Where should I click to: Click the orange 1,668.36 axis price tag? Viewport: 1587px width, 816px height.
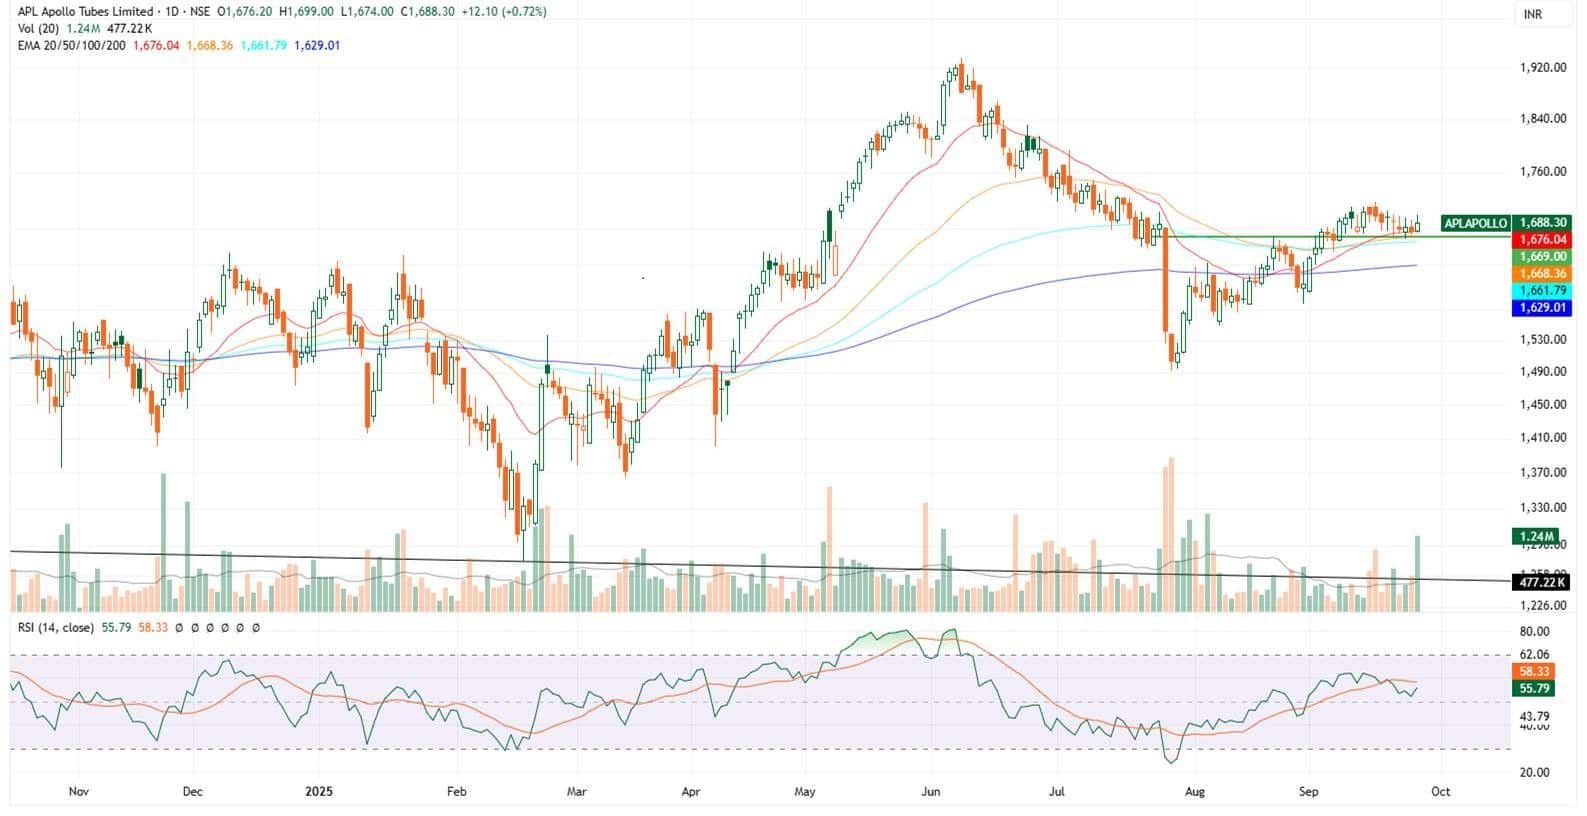1542,273
